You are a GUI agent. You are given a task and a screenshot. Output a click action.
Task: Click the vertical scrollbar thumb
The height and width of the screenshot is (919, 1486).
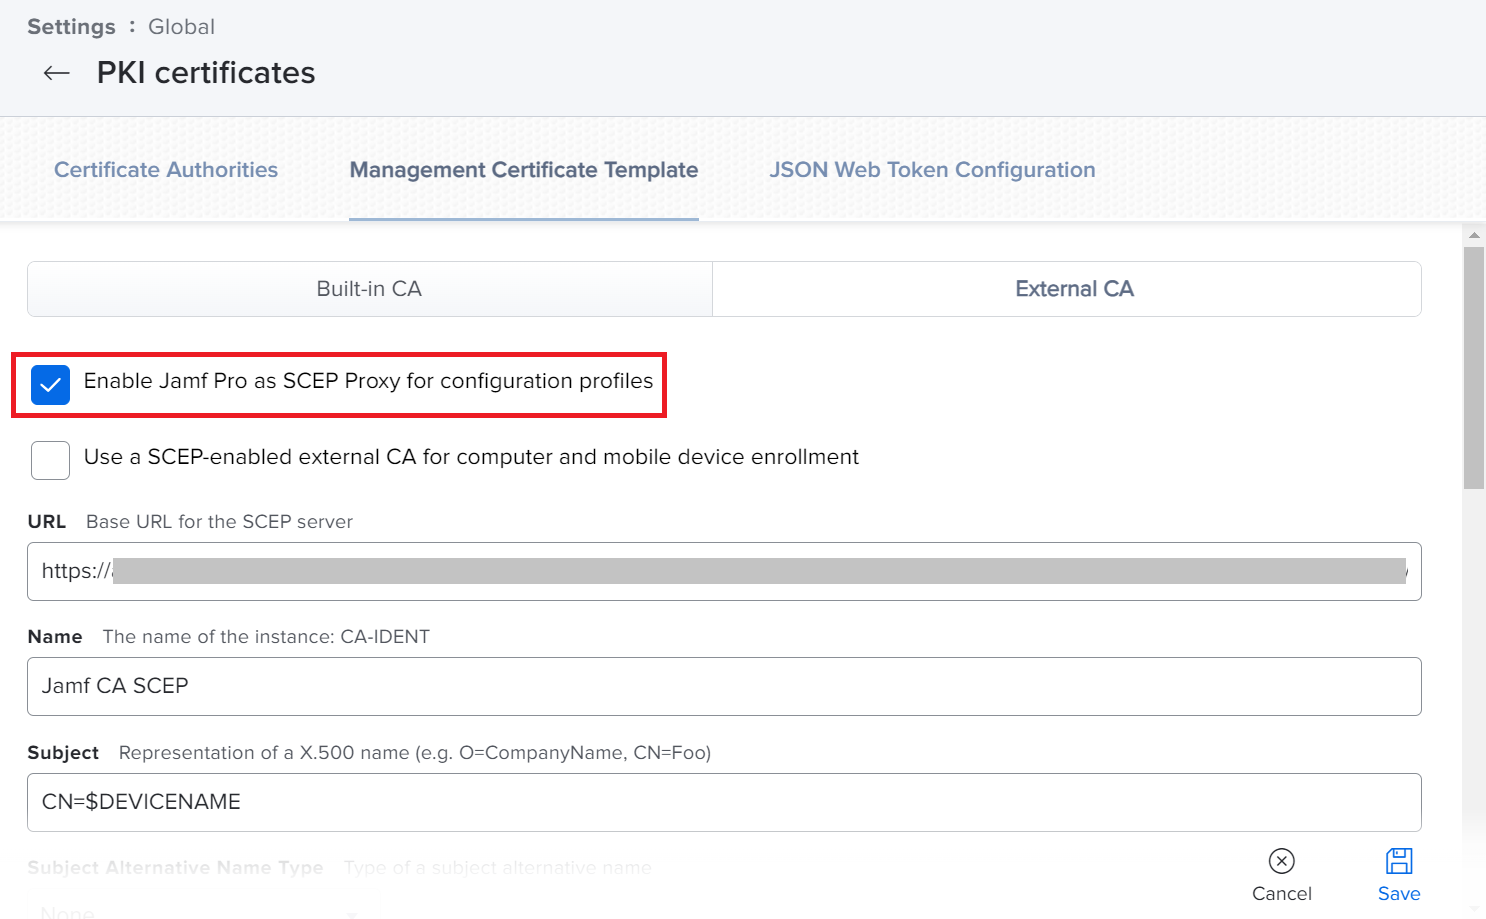[1474, 368]
